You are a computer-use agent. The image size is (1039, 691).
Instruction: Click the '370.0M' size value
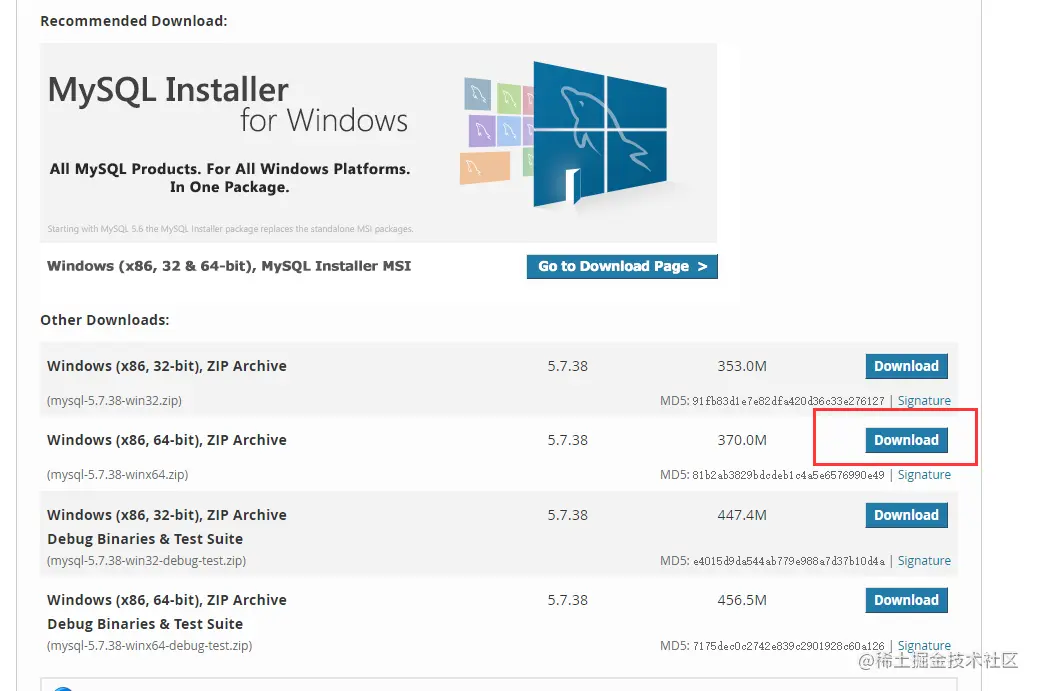742,441
